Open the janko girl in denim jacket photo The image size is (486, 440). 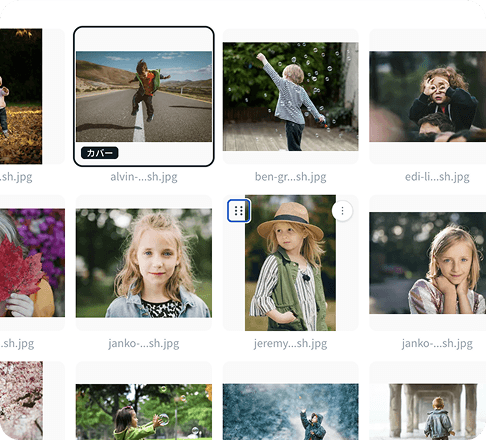[x=144, y=263]
